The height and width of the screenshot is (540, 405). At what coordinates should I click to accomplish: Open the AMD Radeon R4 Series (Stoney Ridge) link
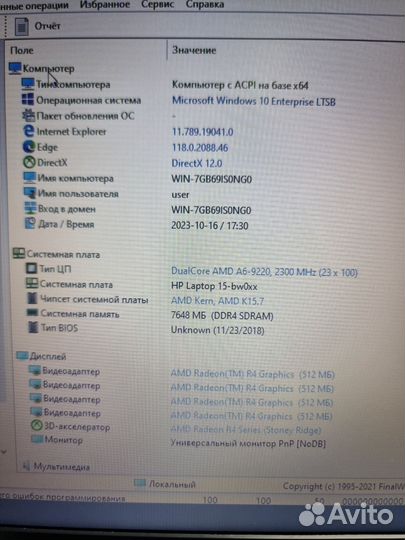(x=246, y=430)
